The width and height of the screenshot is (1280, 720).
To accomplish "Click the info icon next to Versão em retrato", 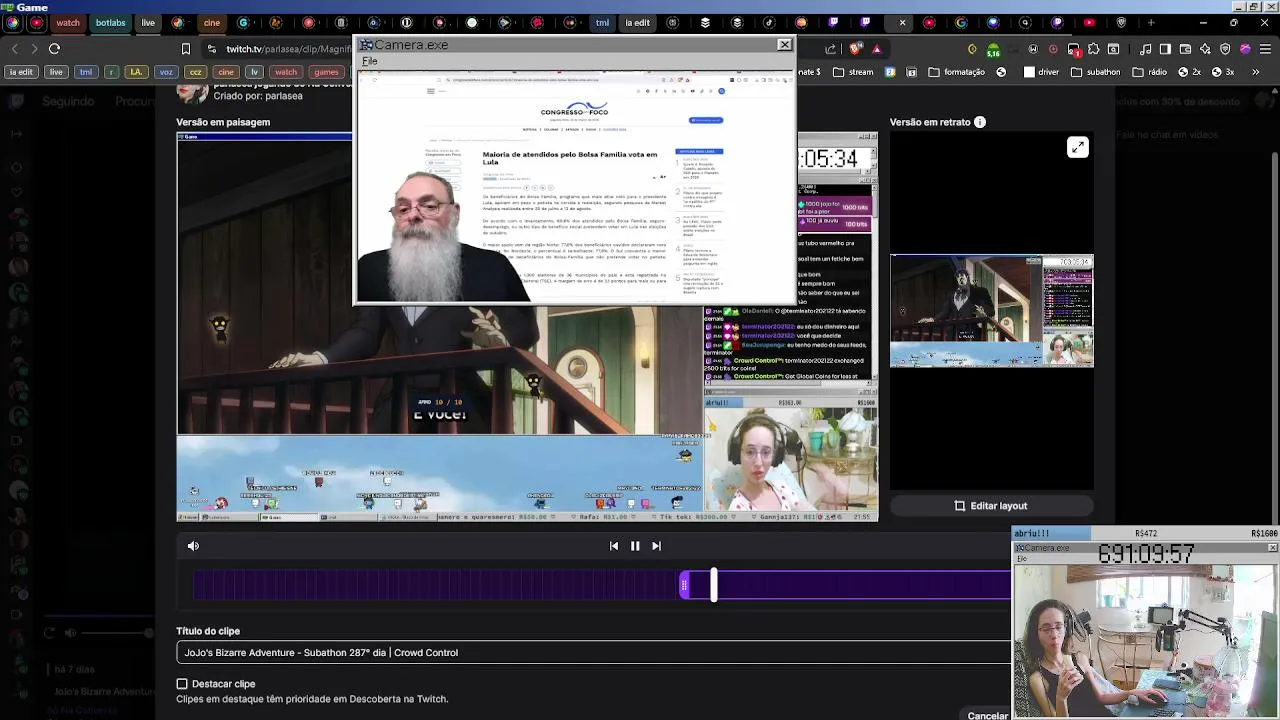I will click(980, 122).
